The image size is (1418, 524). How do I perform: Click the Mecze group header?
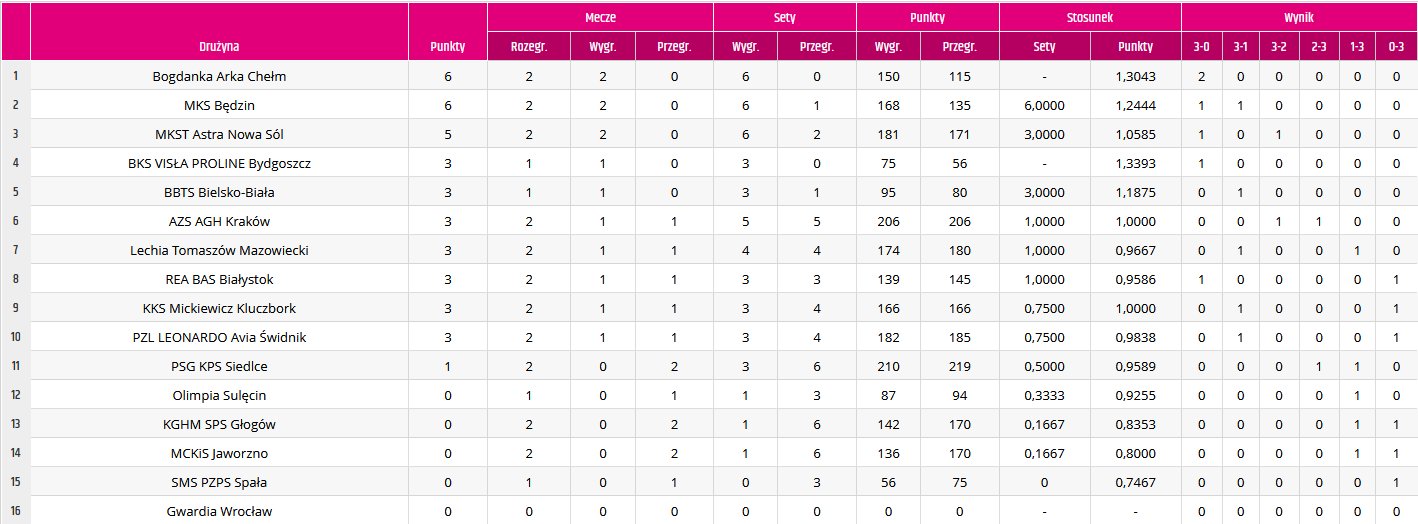(x=600, y=17)
